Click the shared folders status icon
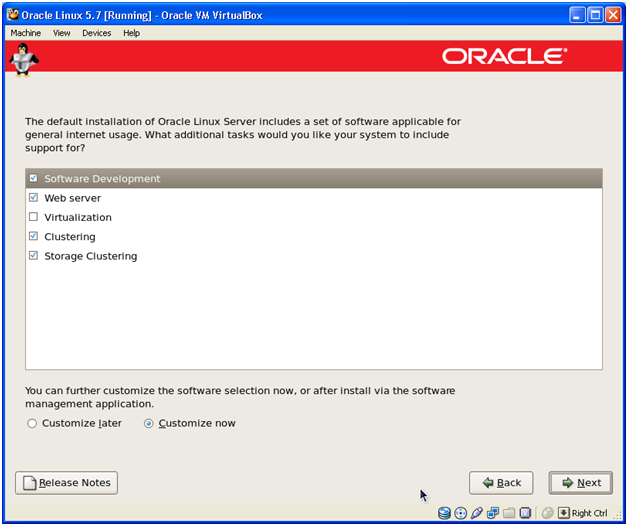The width and height of the screenshot is (628, 526). pyautogui.click(x=509, y=513)
